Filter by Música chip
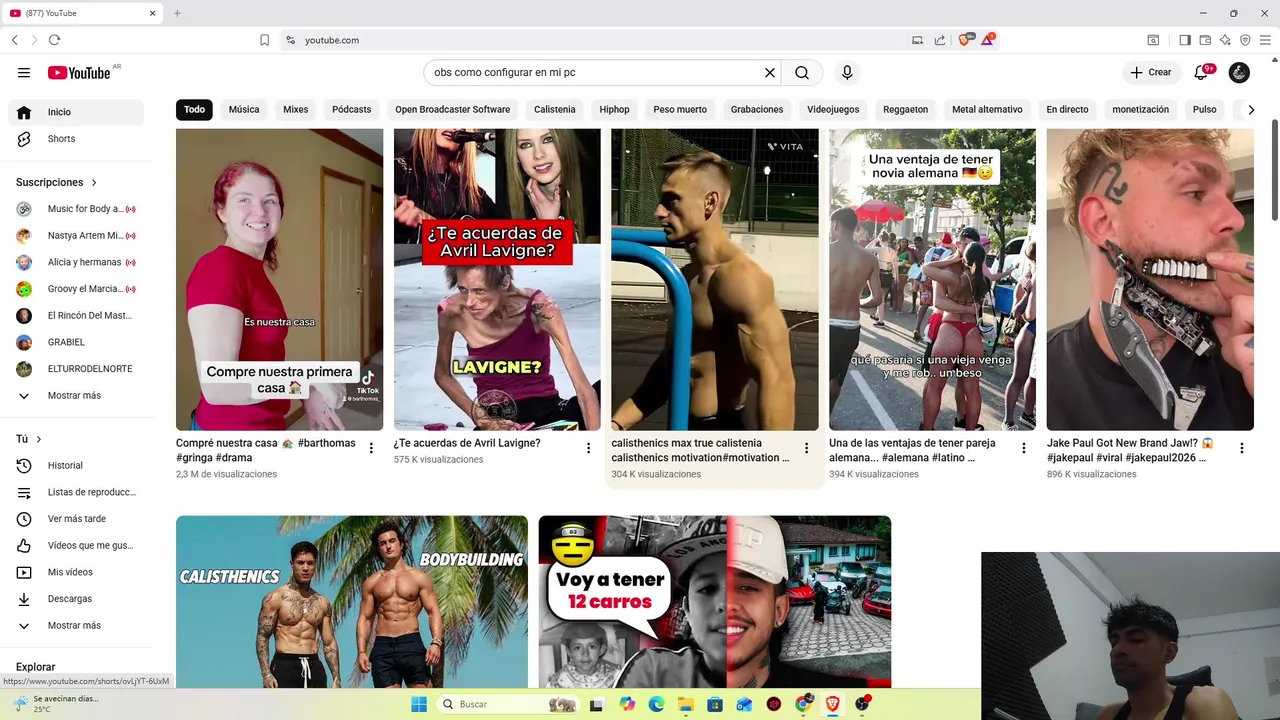 click(x=244, y=109)
